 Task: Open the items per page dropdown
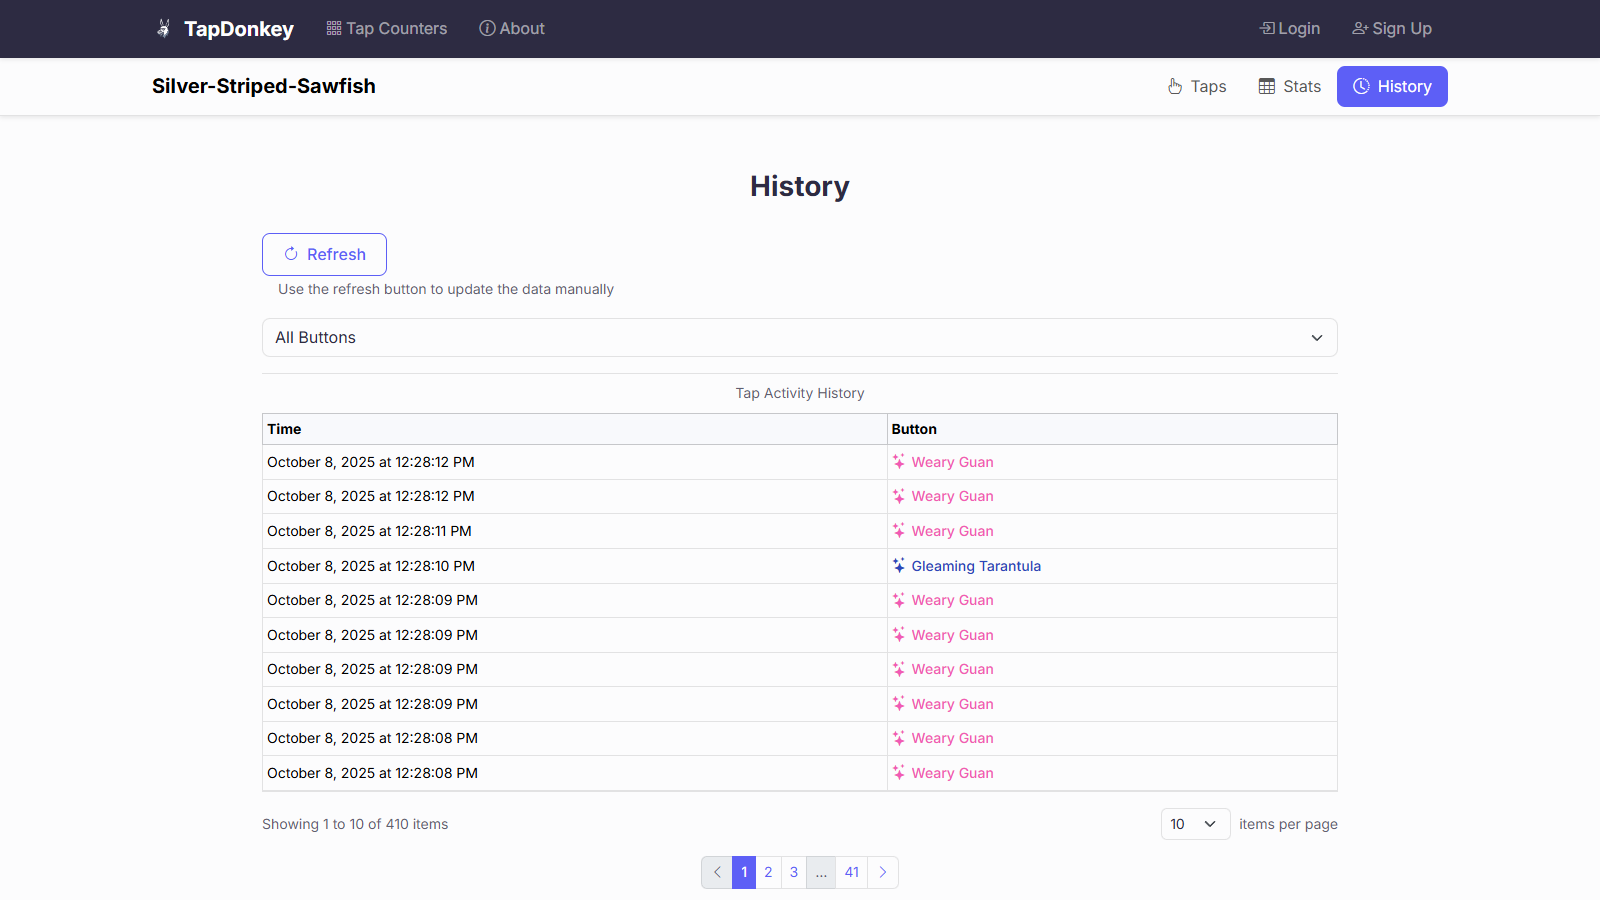point(1195,824)
